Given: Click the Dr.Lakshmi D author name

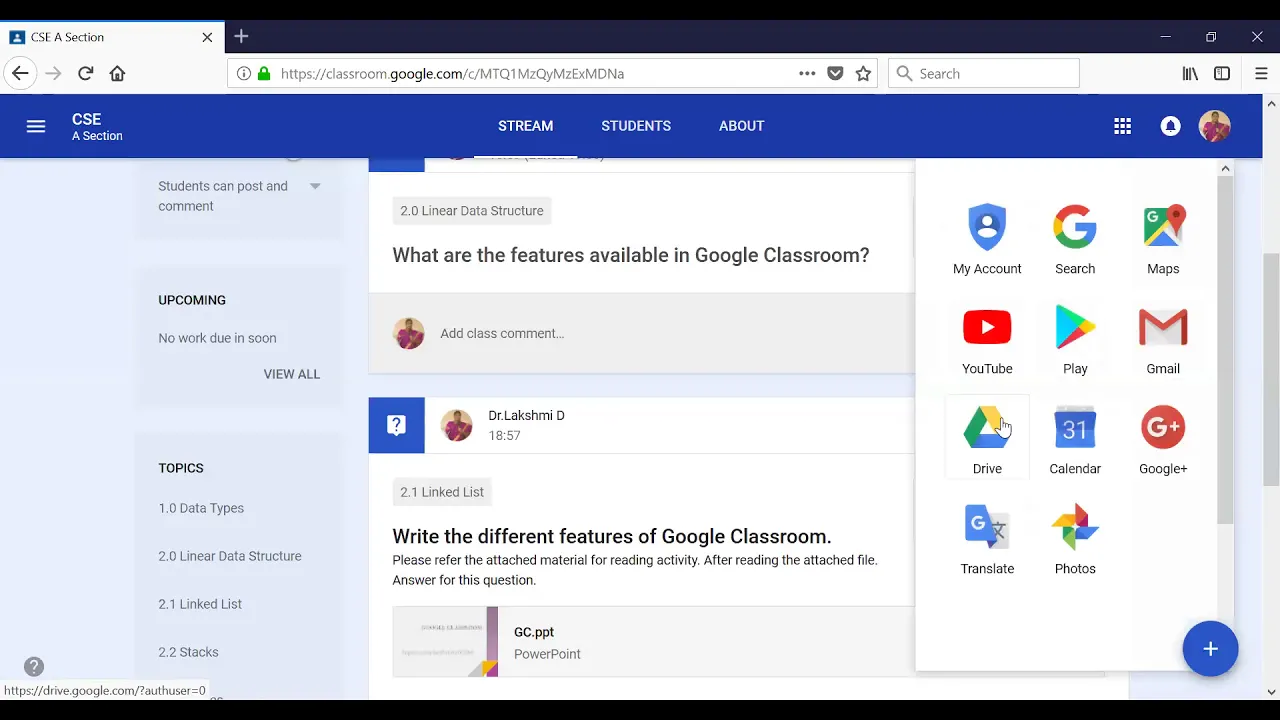Looking at the screenshot, I should (526, 415).
